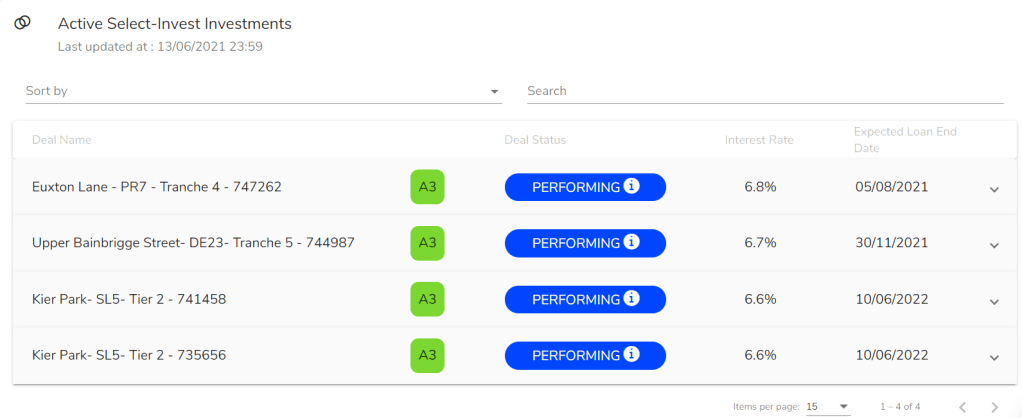Click the linked-circles Select-Invest icon
Screen dimensions: 1022x418
click(x=22, y=23)
